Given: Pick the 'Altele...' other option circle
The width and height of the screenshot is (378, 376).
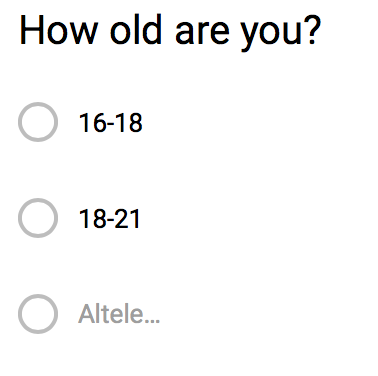Looking at the screenshot, I should click(38, 314).
